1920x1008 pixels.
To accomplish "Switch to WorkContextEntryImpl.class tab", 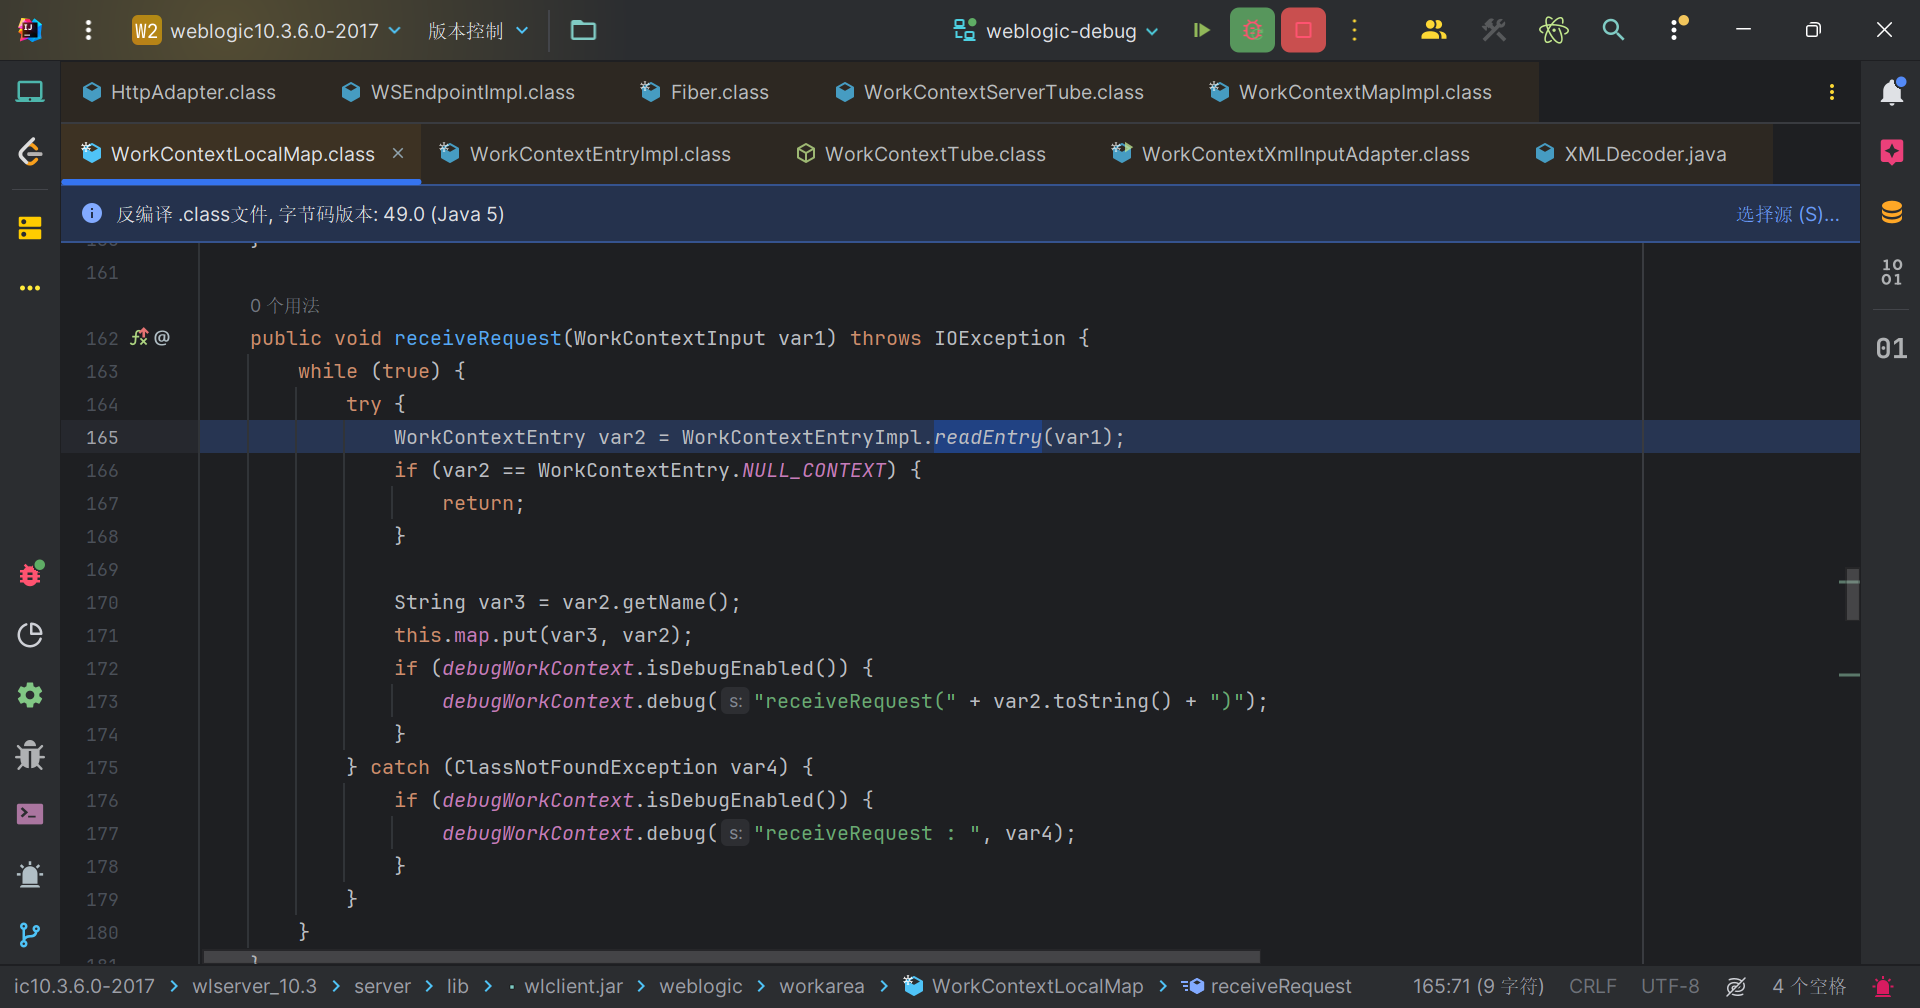I will pos(586,154).
